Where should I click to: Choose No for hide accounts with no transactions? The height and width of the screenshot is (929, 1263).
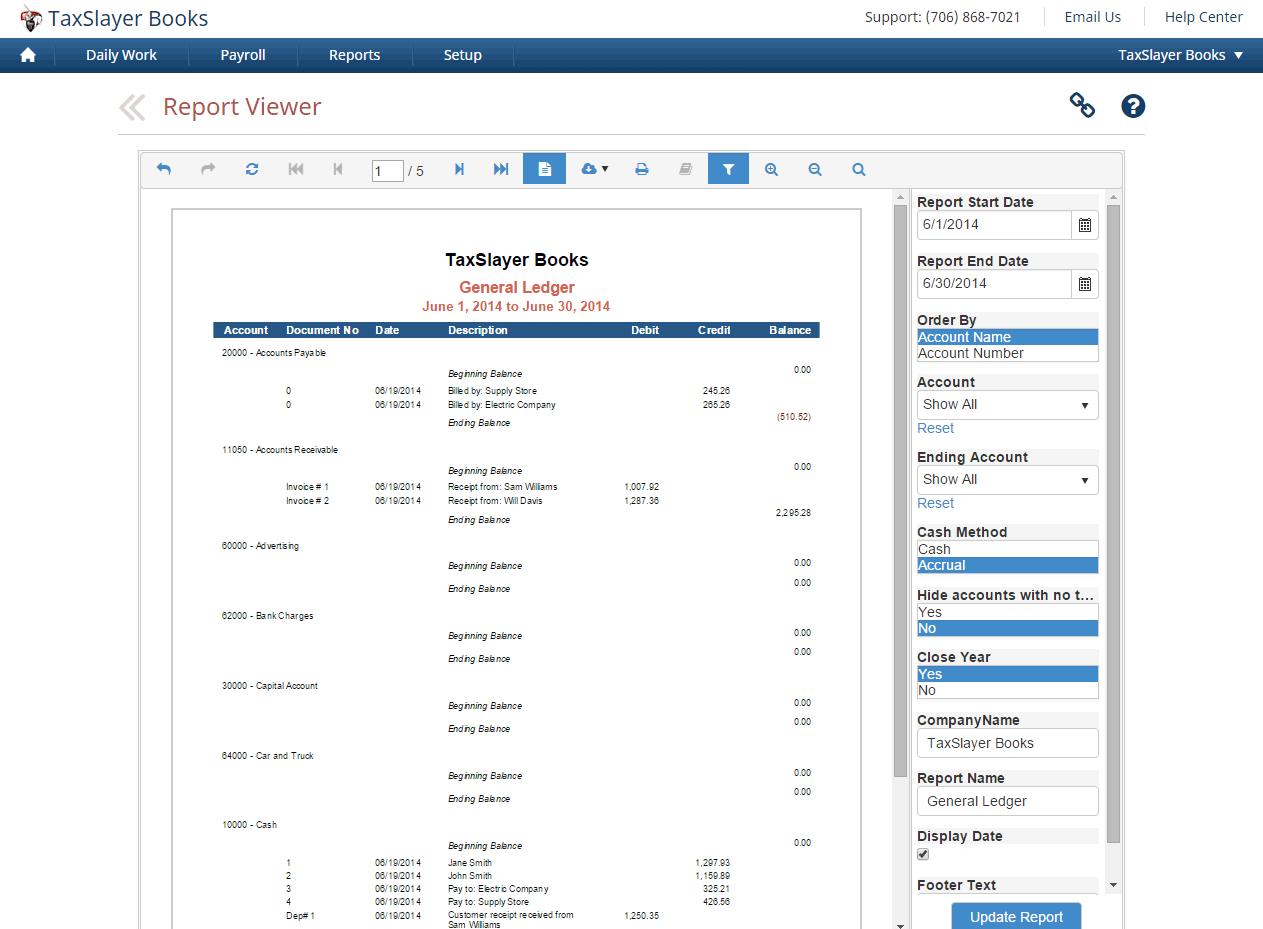1008,628
